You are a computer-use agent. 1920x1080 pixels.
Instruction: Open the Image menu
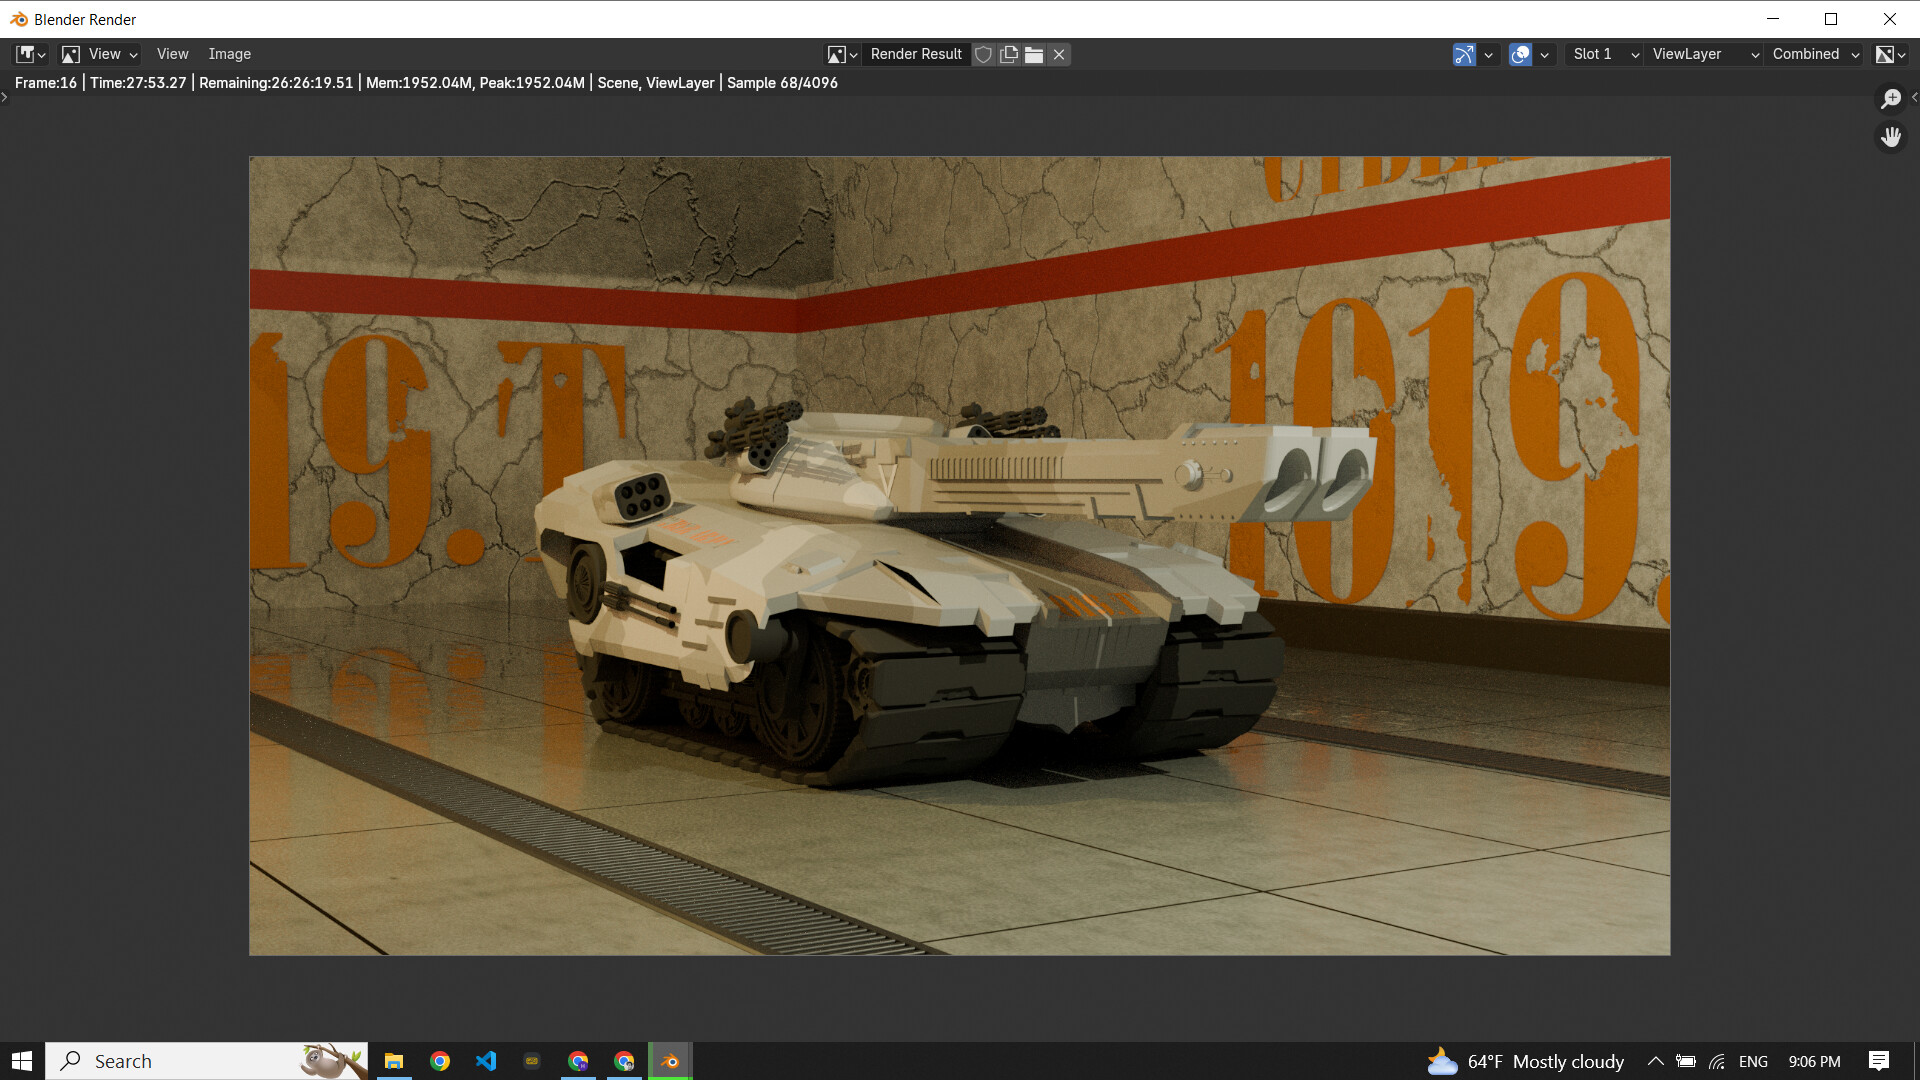[229, 54]
